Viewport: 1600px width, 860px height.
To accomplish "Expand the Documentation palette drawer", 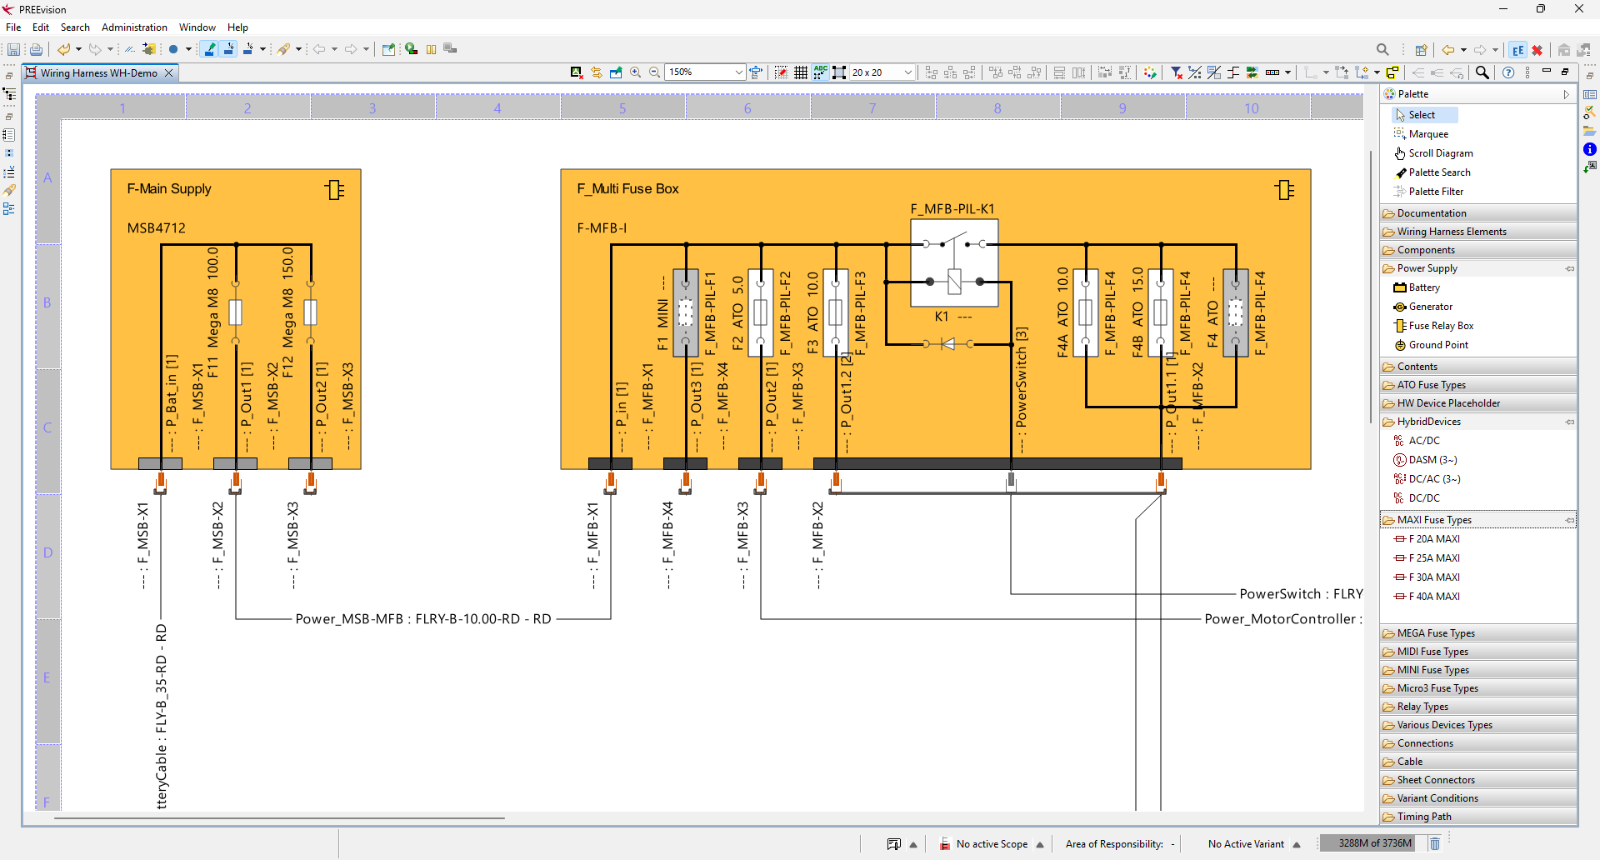I will click(x=1478, y=214).
